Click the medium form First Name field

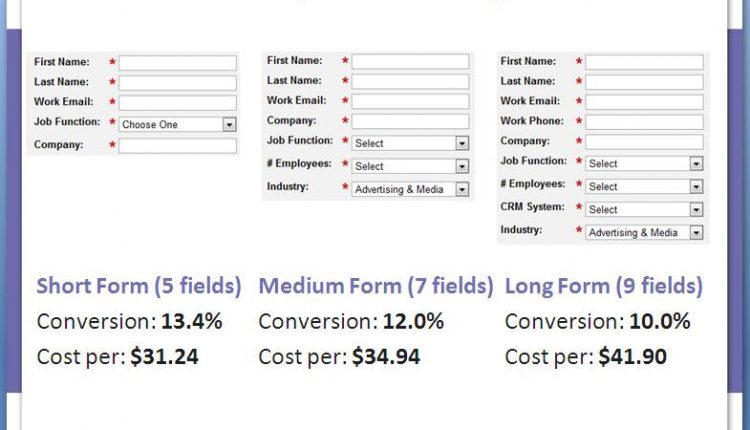coord(410,62)
